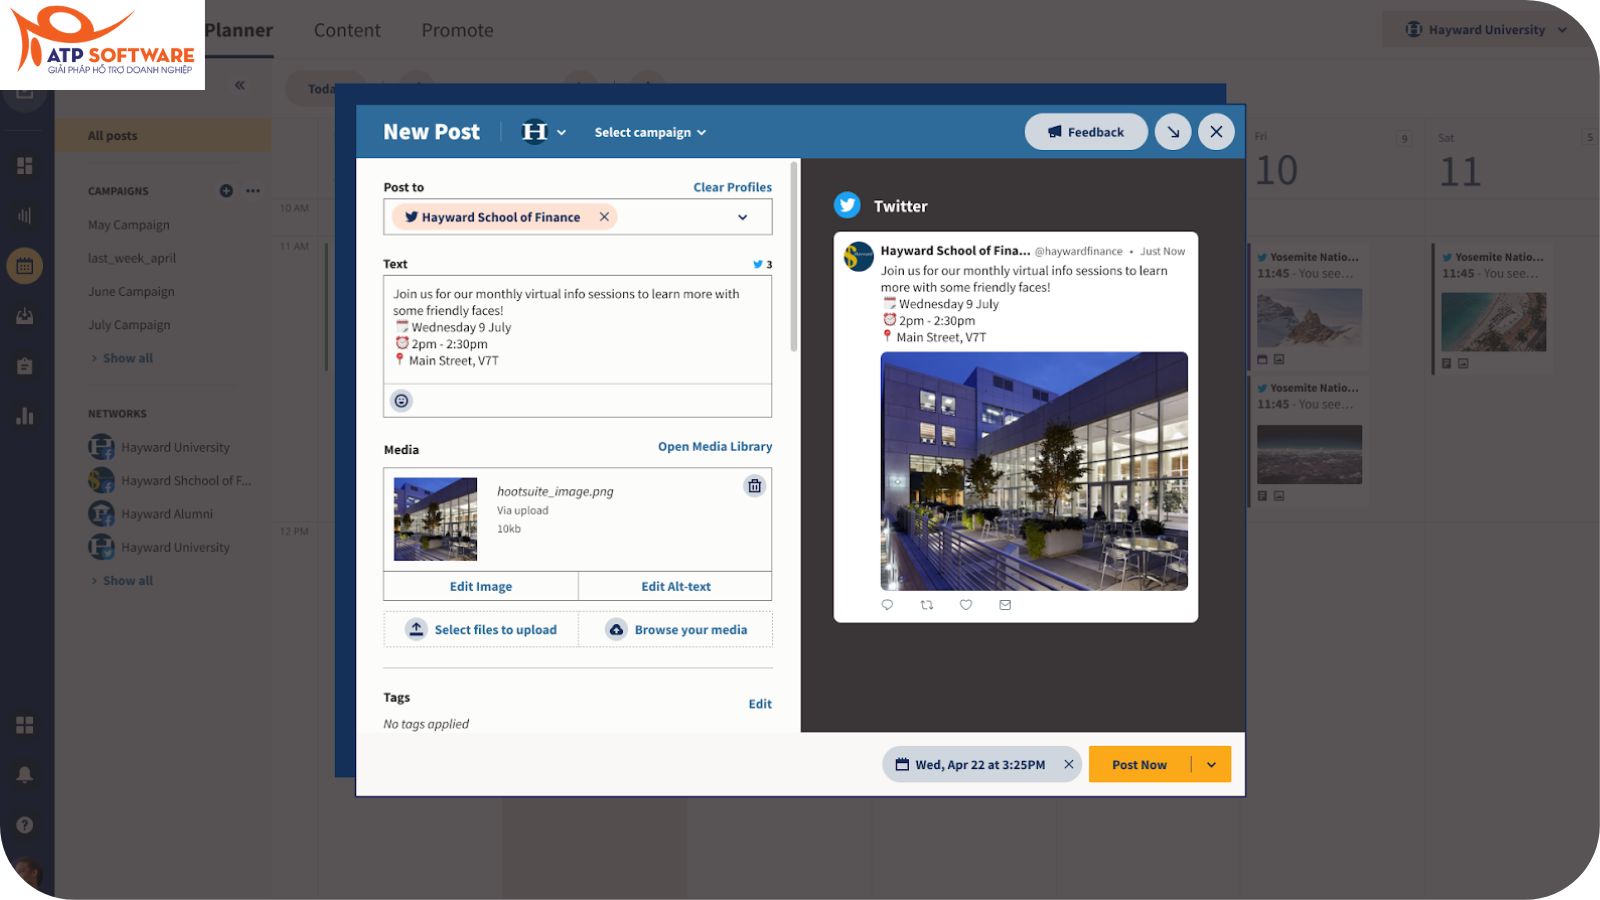Open Post Now dropdown arrow

tap(1212, 765)
